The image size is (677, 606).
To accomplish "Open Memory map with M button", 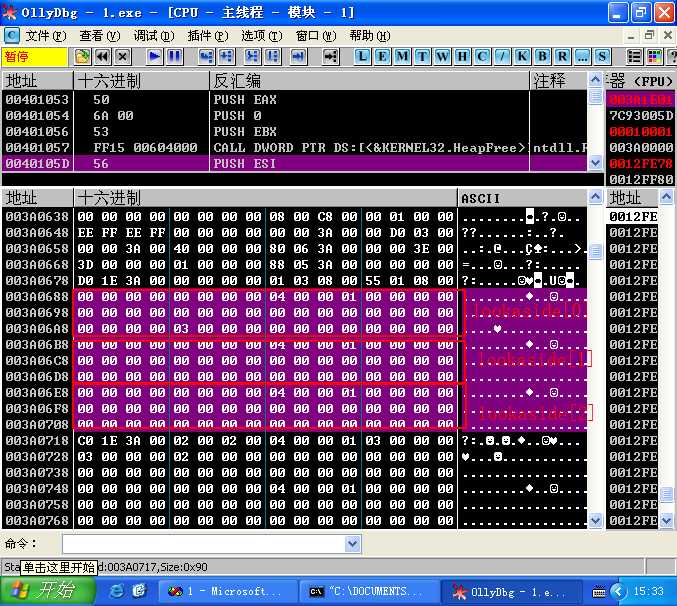I will (x=402, y=57).
